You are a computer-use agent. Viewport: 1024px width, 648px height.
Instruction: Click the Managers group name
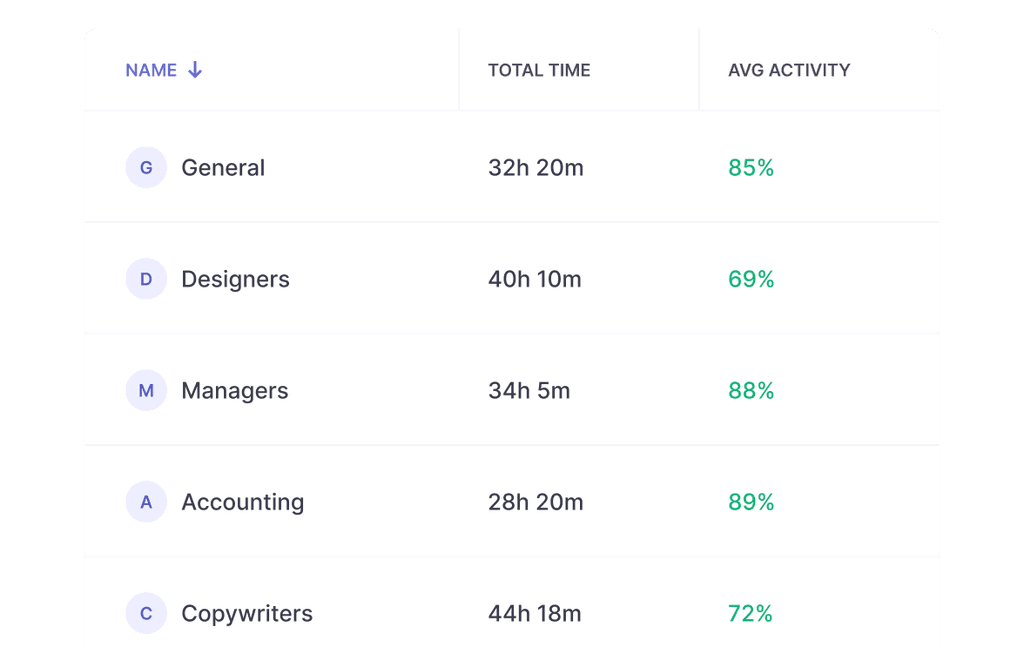point(234,390)
